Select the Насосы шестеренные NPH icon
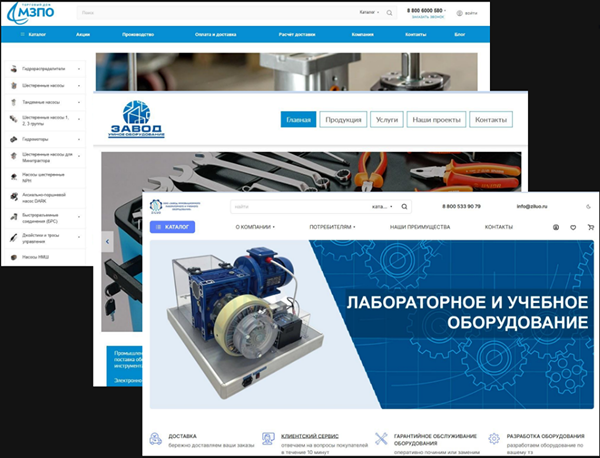This screenshot has height=458, width=600. click(x=14, y=177)
